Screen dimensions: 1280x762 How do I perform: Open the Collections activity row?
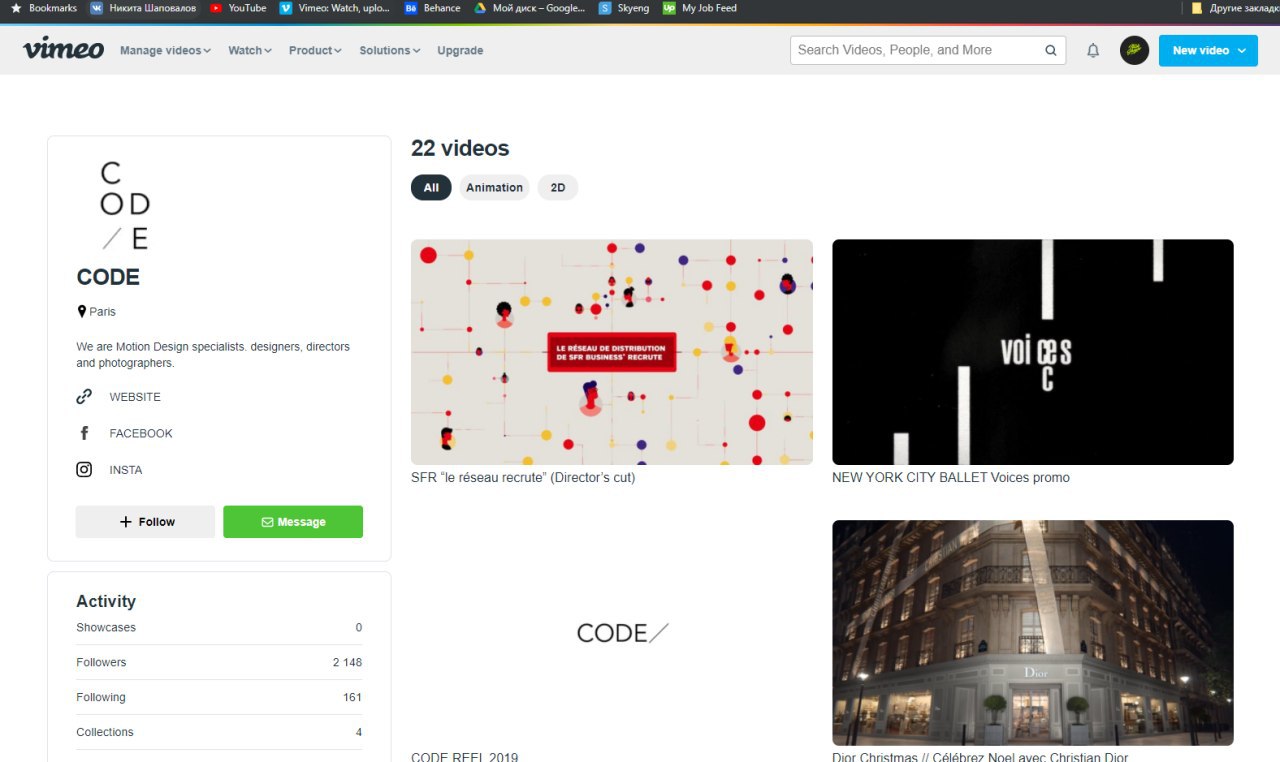[x=219, y=732]
